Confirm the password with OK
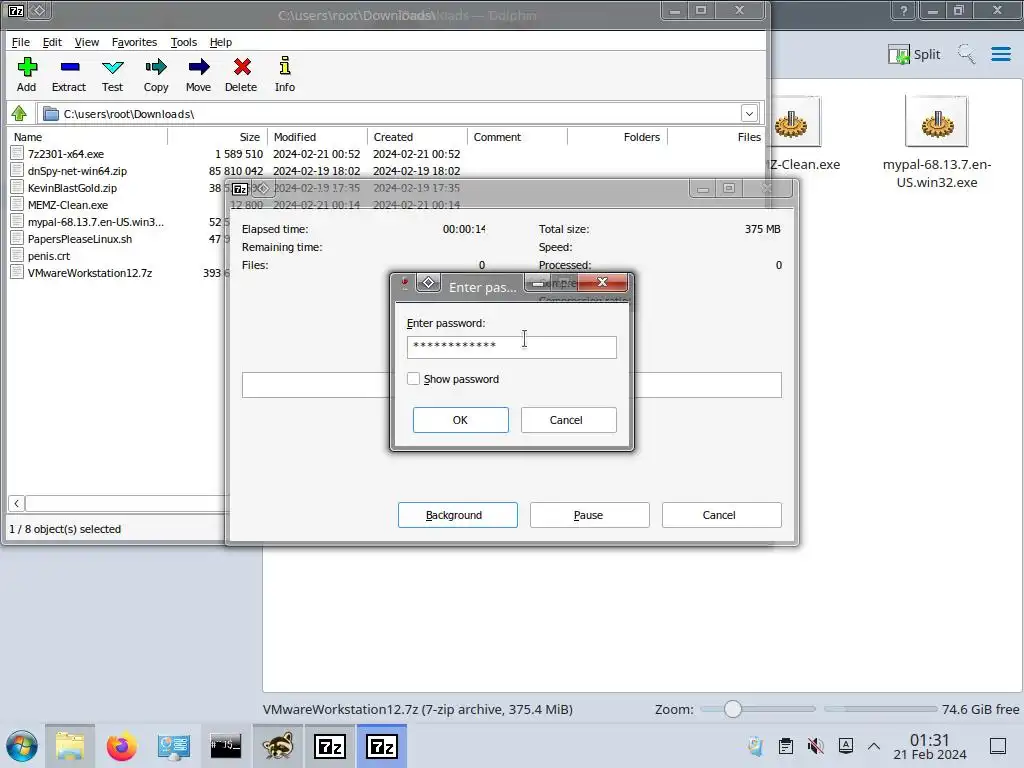This screenshot has width=1024, height=768. click(460, 420)
